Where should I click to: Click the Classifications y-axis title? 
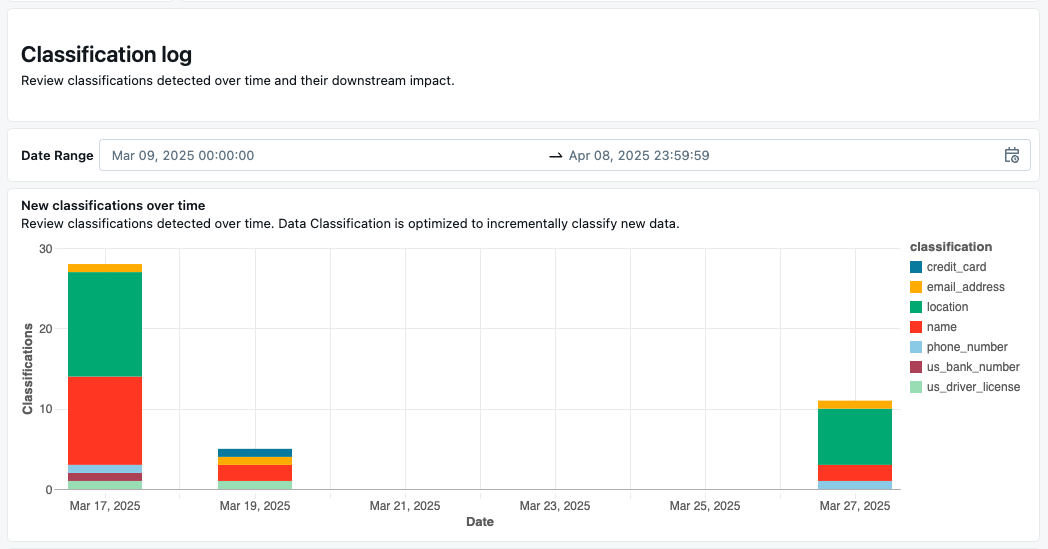[x=27, y=369]
